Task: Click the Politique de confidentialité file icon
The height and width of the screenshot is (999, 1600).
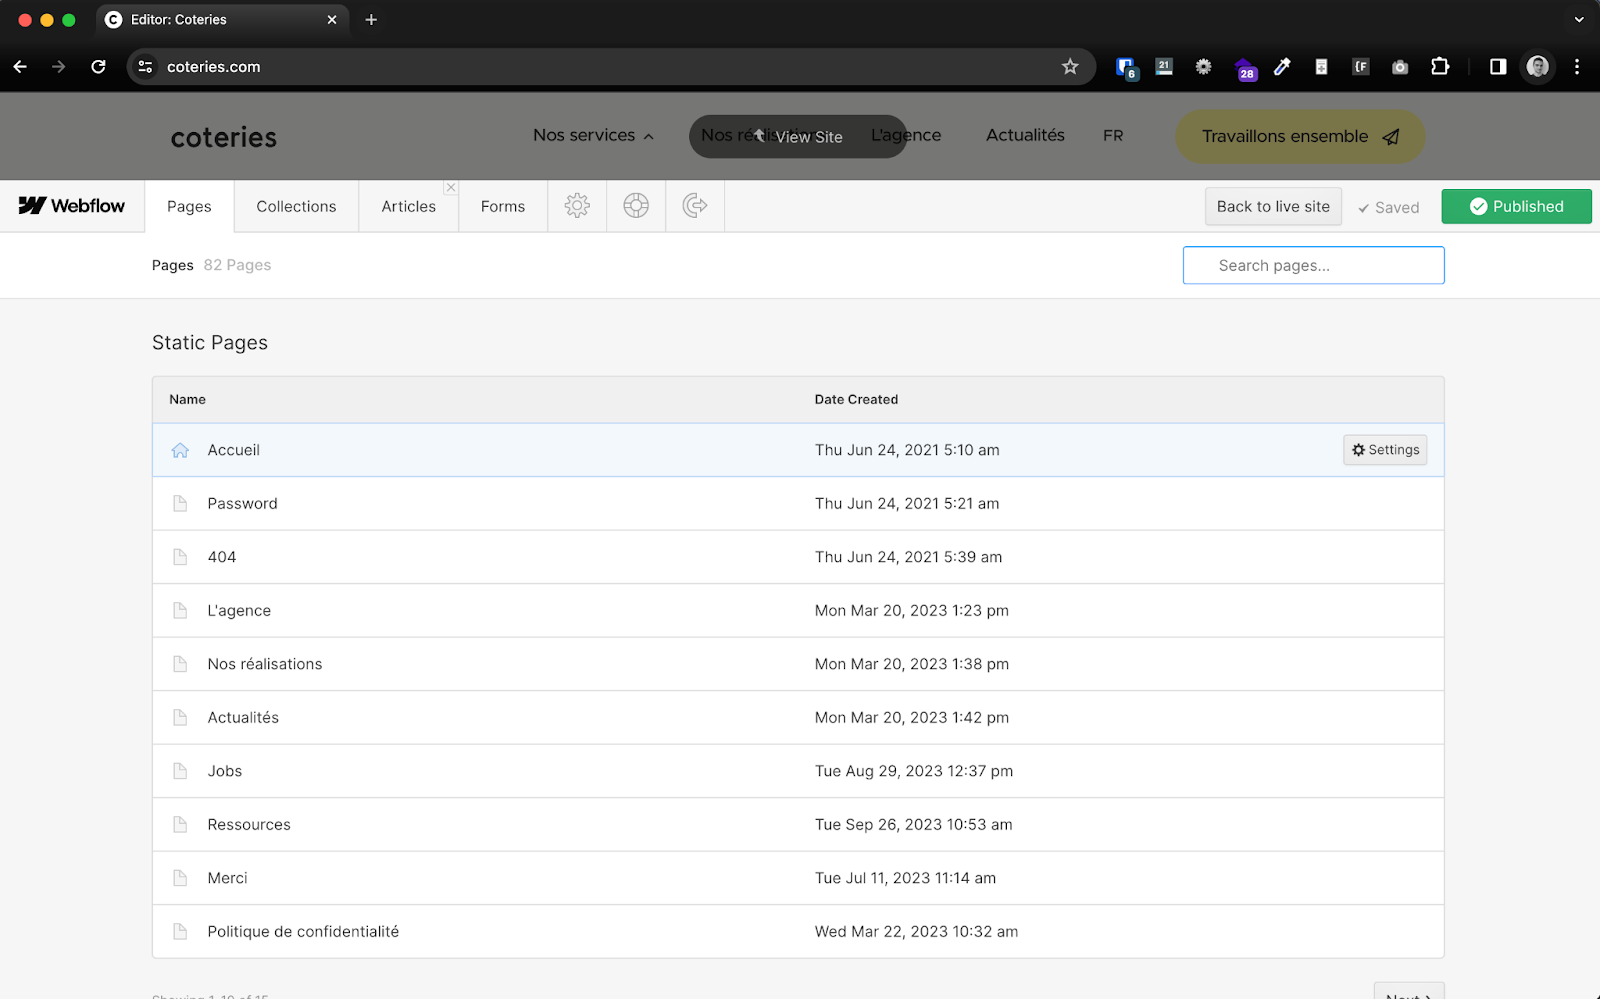Action: (180, 932)
